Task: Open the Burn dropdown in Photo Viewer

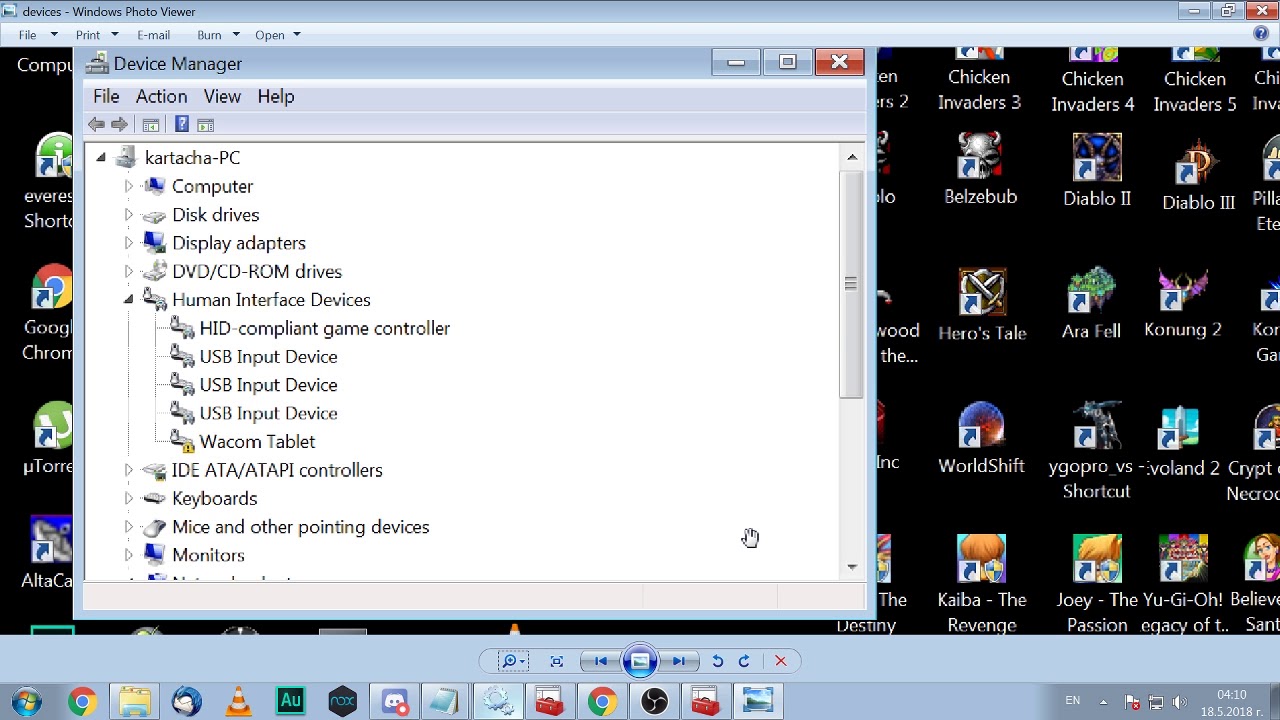Action: pyautogui.click(x=218, y=35)
